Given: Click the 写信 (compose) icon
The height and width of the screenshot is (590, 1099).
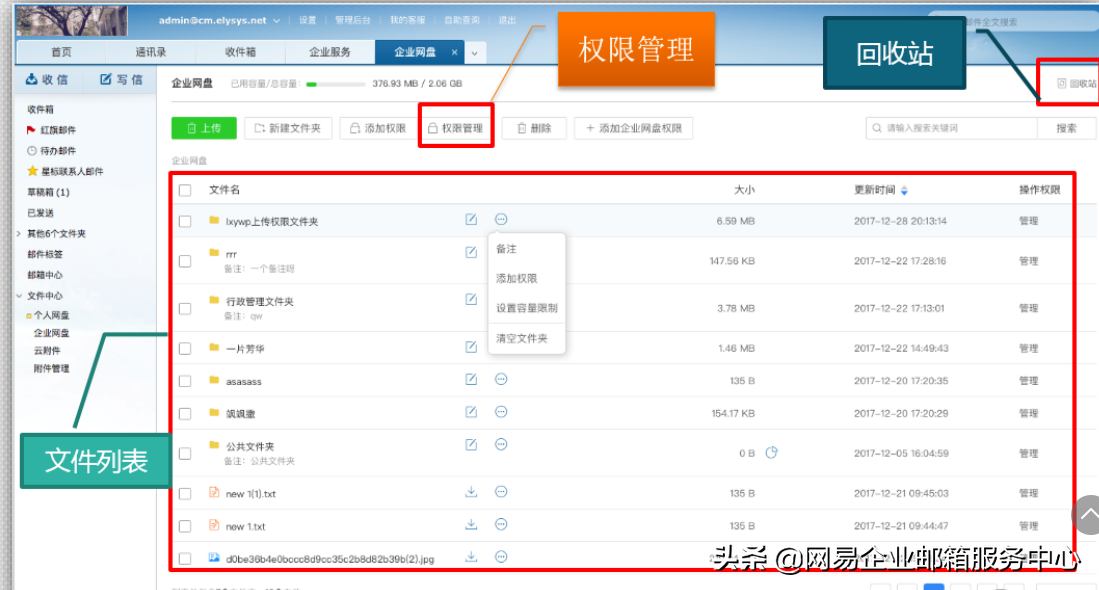Looking at the screenshot, I should coord(110,79).
